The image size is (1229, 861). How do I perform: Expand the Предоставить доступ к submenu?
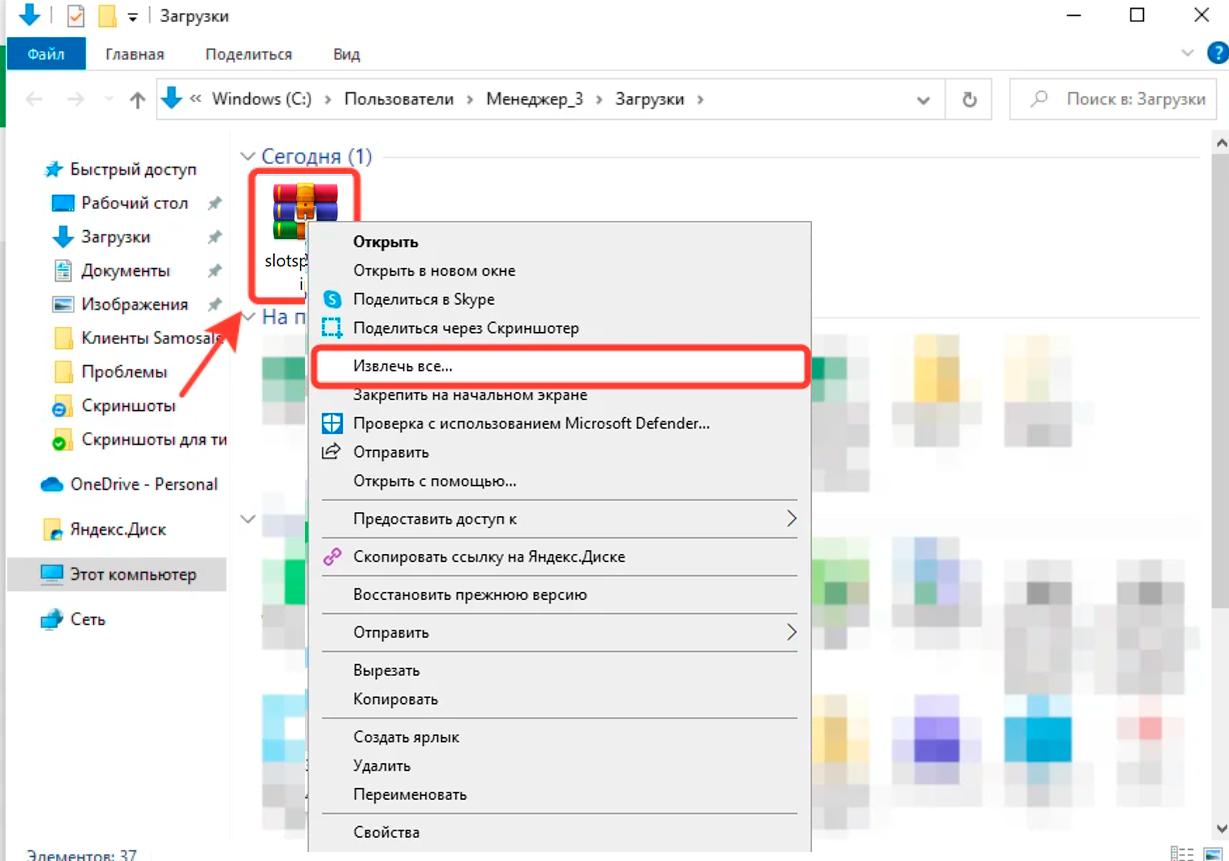790,519
